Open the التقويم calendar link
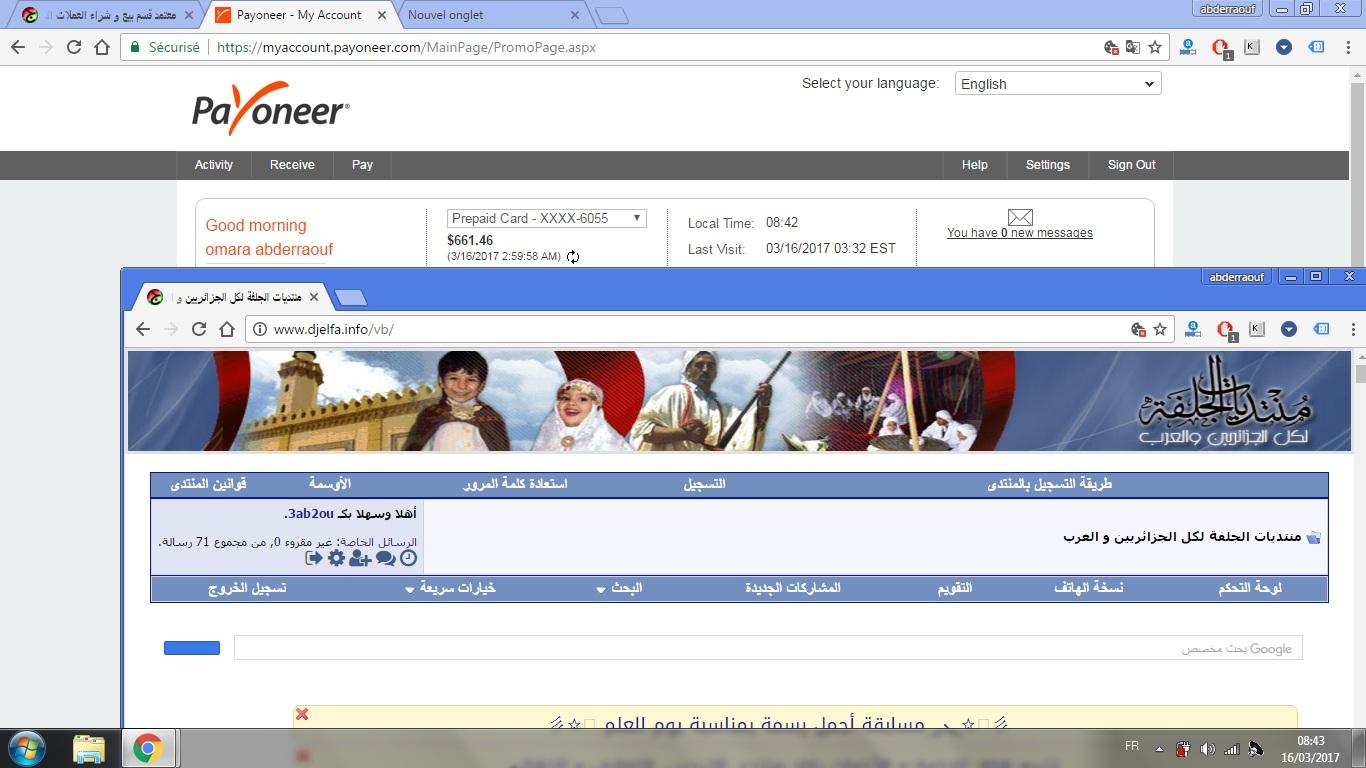 [x=955, y=588]
